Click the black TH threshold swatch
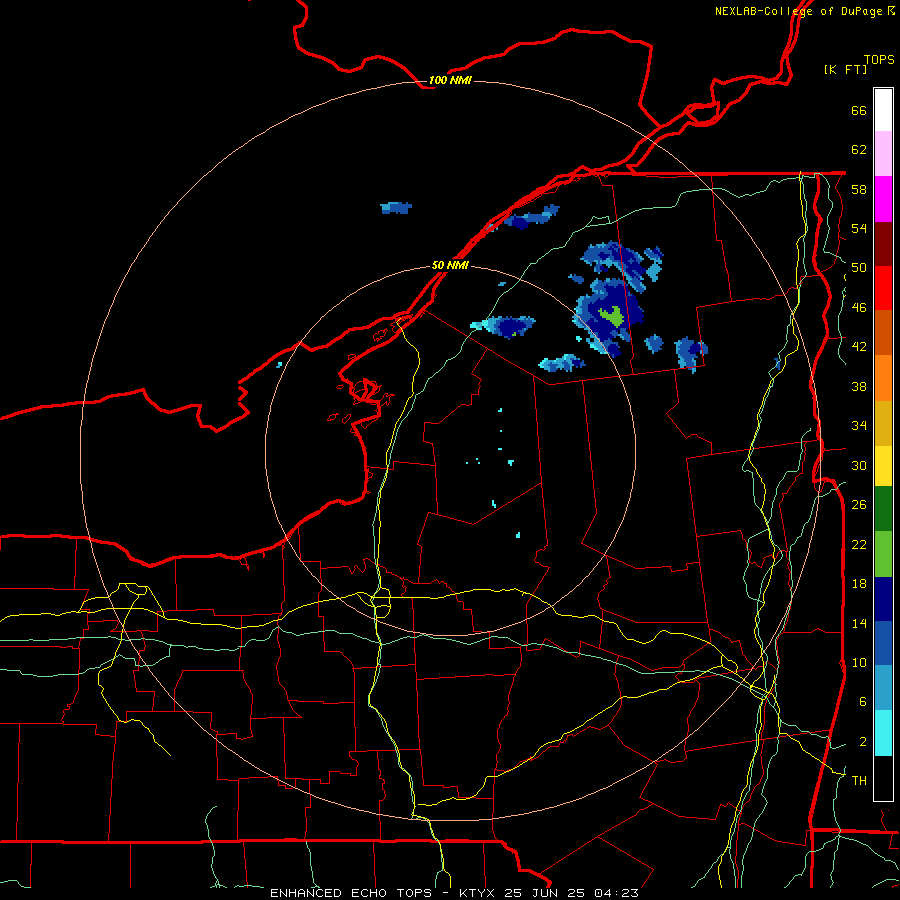The height and width of the screenshot is (900, 900). pyautogui.click(x=883, y=778)
